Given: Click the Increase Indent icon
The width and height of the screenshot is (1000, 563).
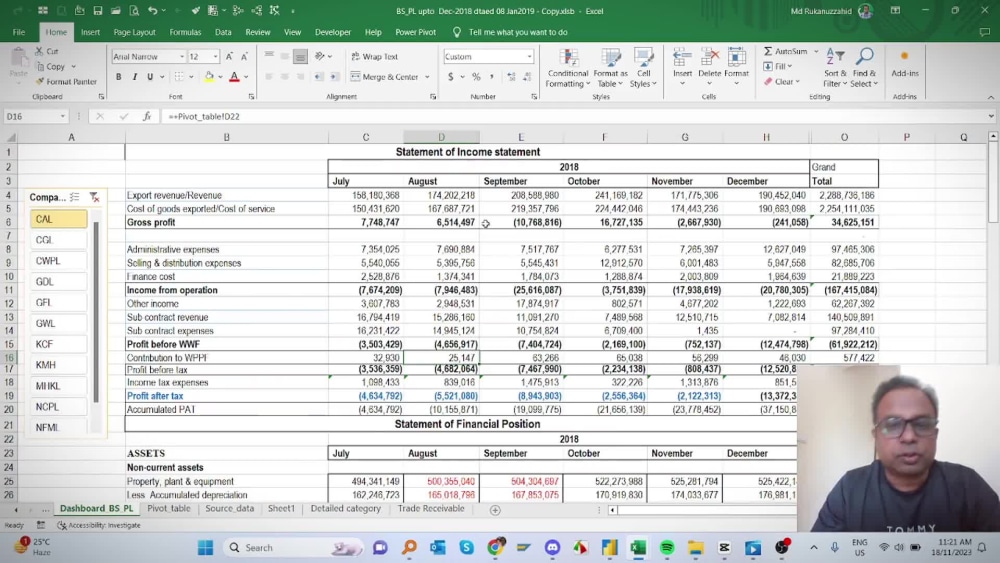Looking at the screenshot, I should coord(335,77).
